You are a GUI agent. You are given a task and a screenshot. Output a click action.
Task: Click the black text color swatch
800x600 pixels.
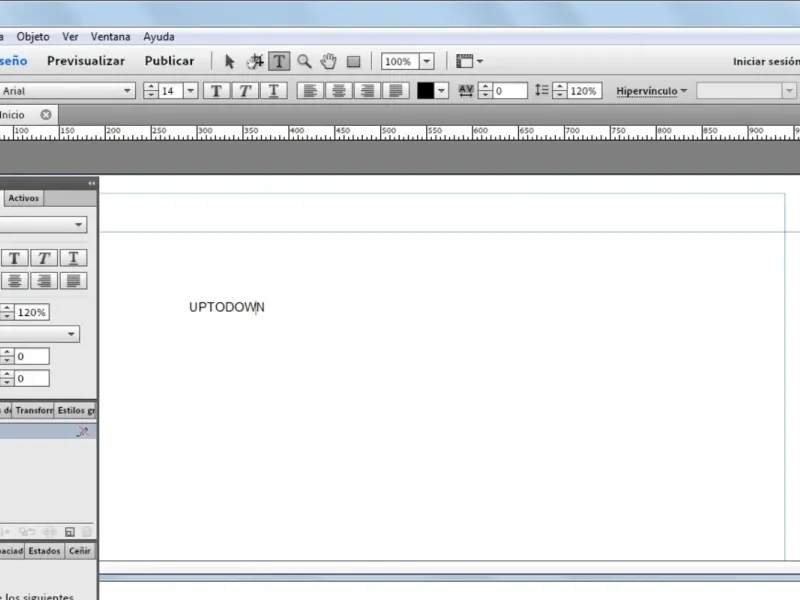point(426,91)
